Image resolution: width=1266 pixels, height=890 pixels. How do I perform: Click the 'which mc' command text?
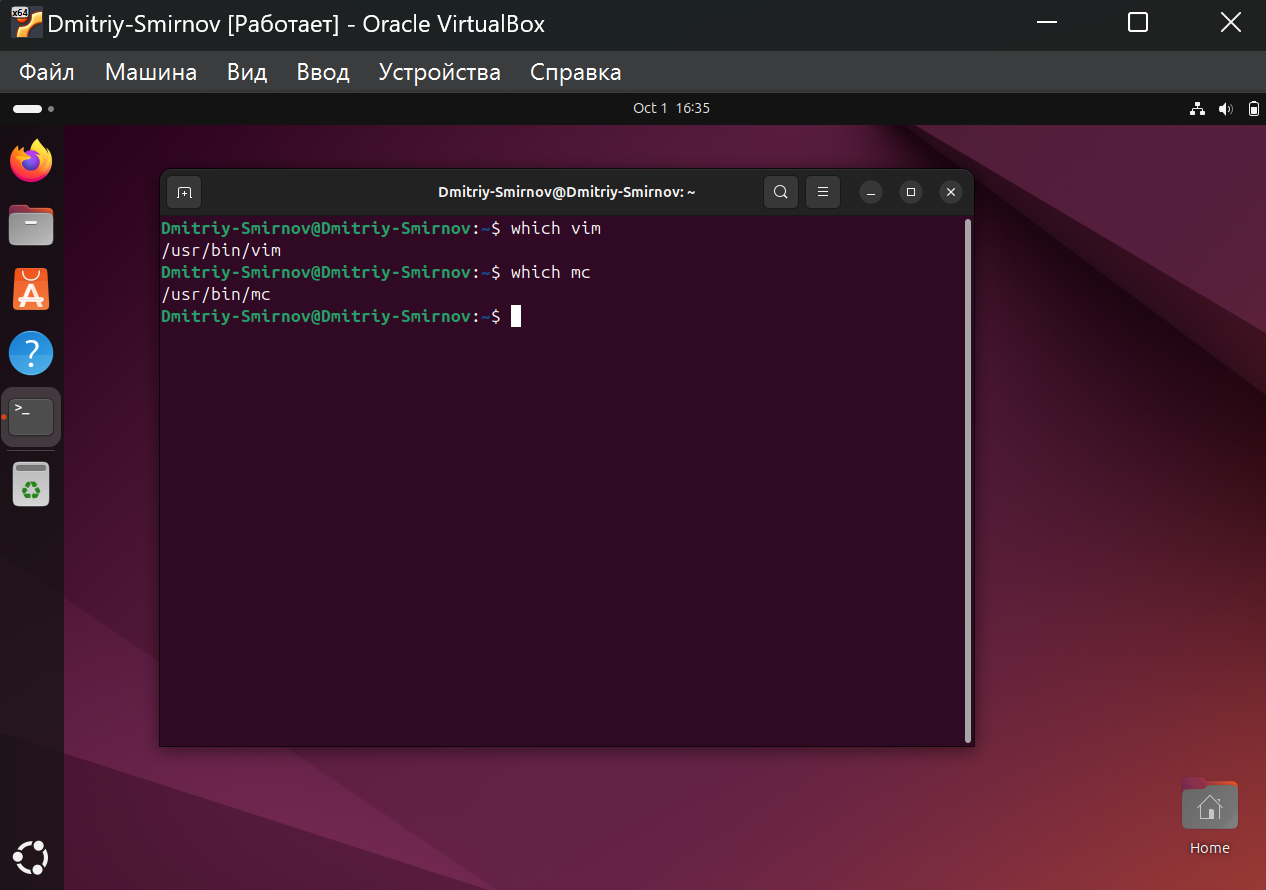click(x=551, y=272)
